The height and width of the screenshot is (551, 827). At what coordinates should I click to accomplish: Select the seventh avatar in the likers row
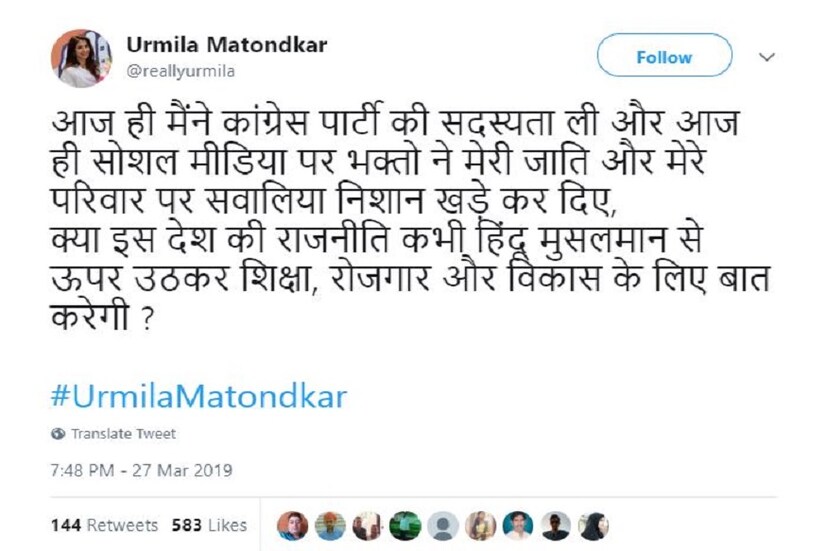(518, 526)
